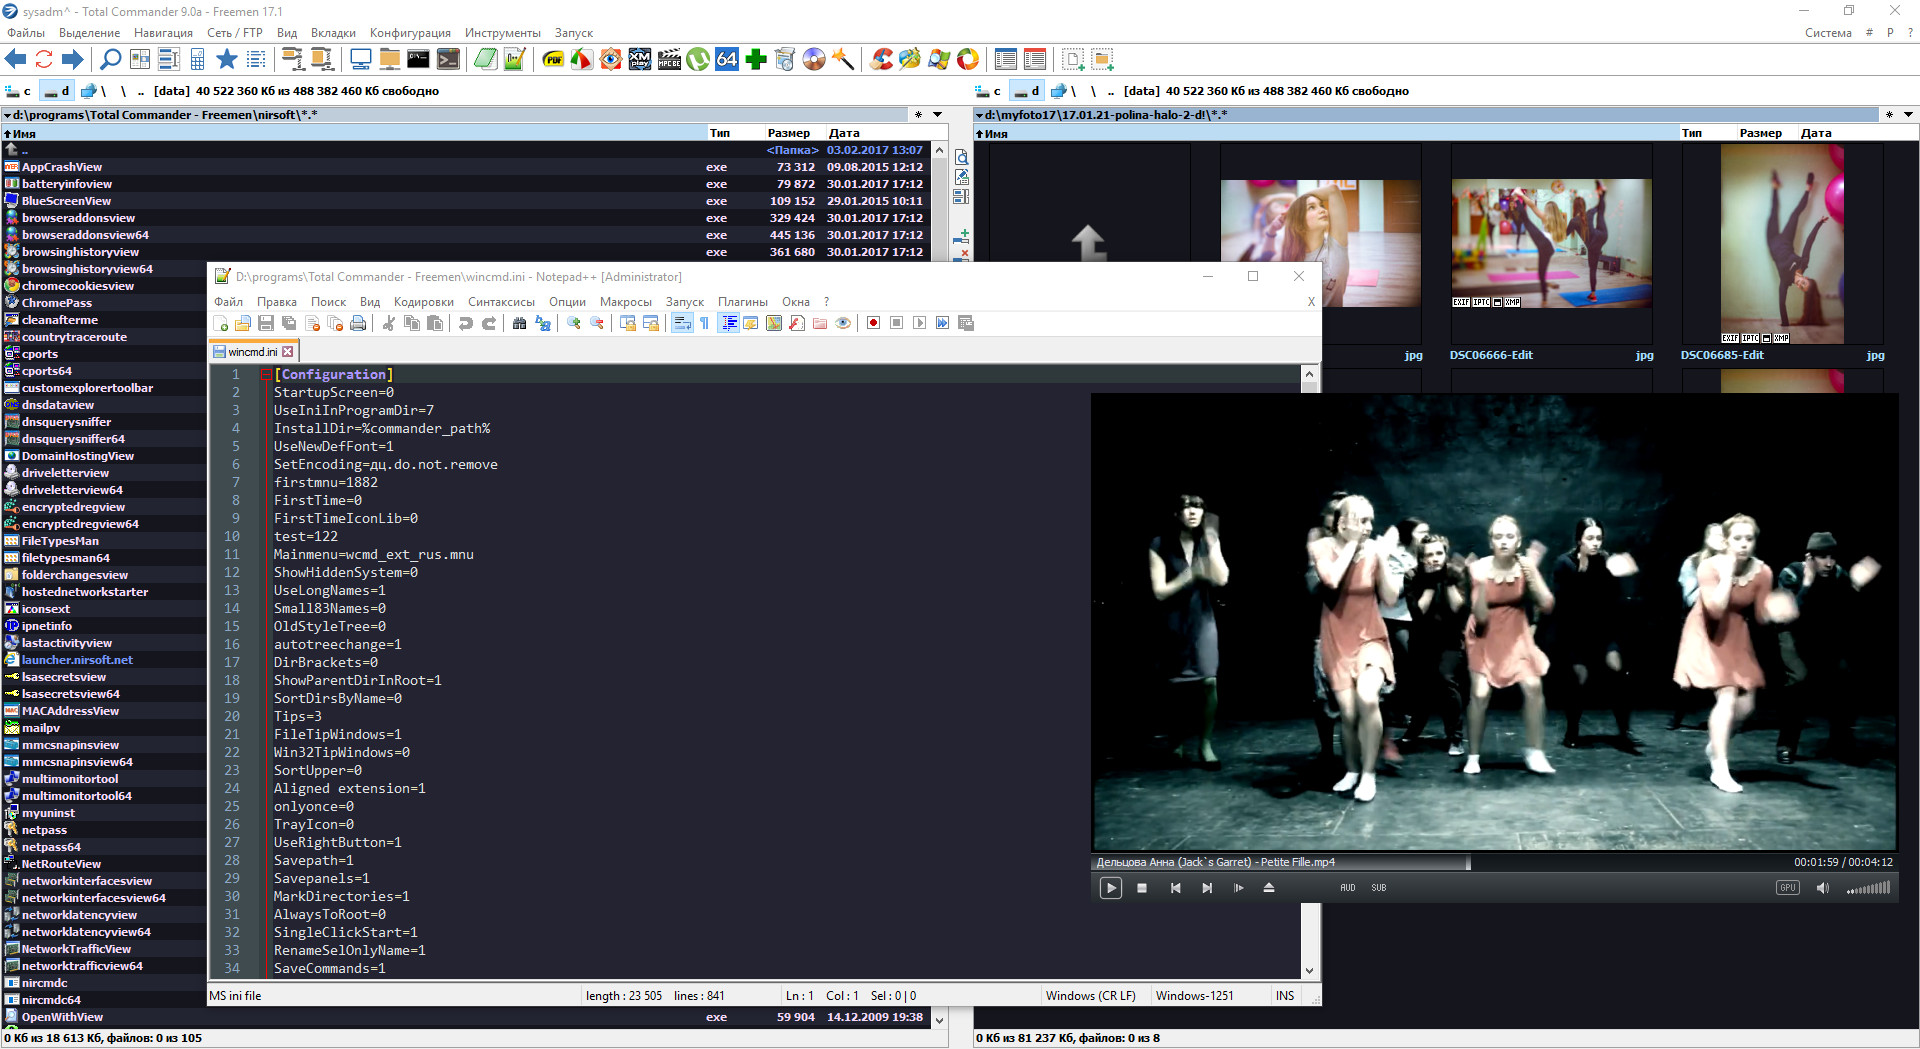Open Total Commander's Конфигурация menu
The height and width of the screenshot is (1049, 1920).
click(x=410, y=33)
